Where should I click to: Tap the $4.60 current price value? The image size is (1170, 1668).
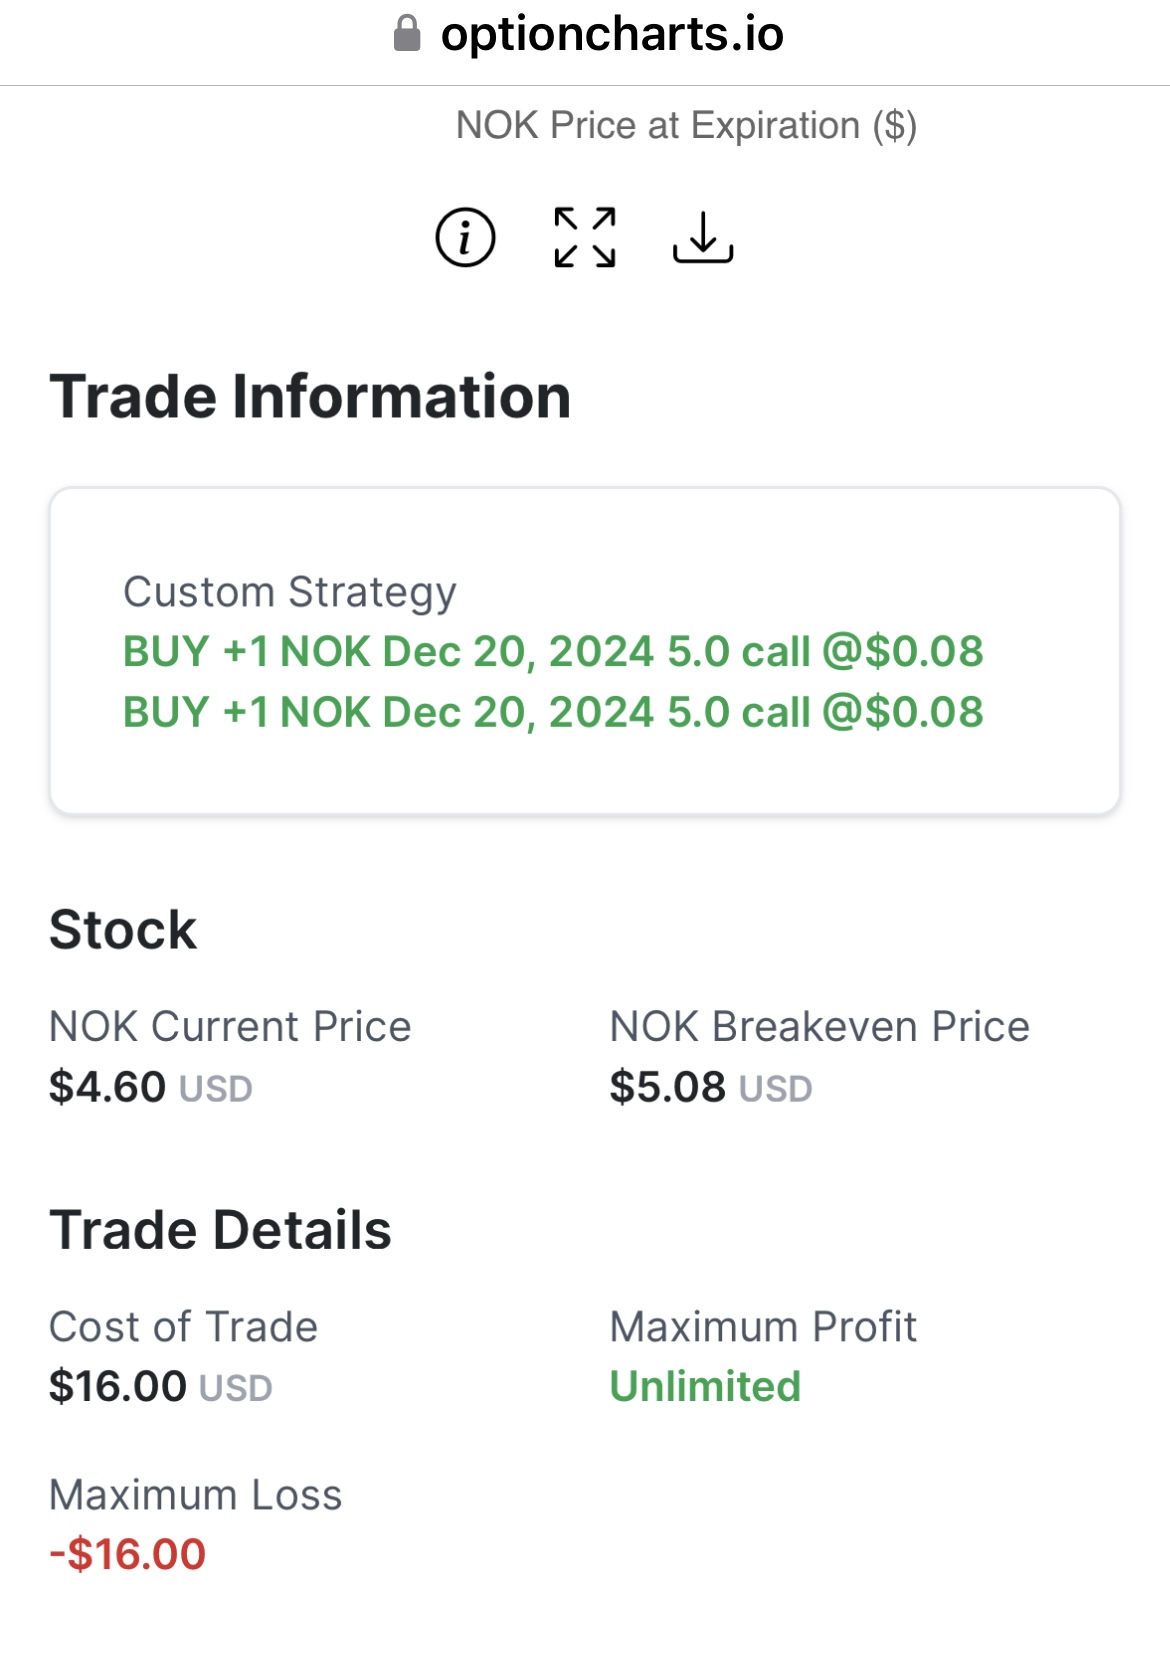(x=107, y=1087)
